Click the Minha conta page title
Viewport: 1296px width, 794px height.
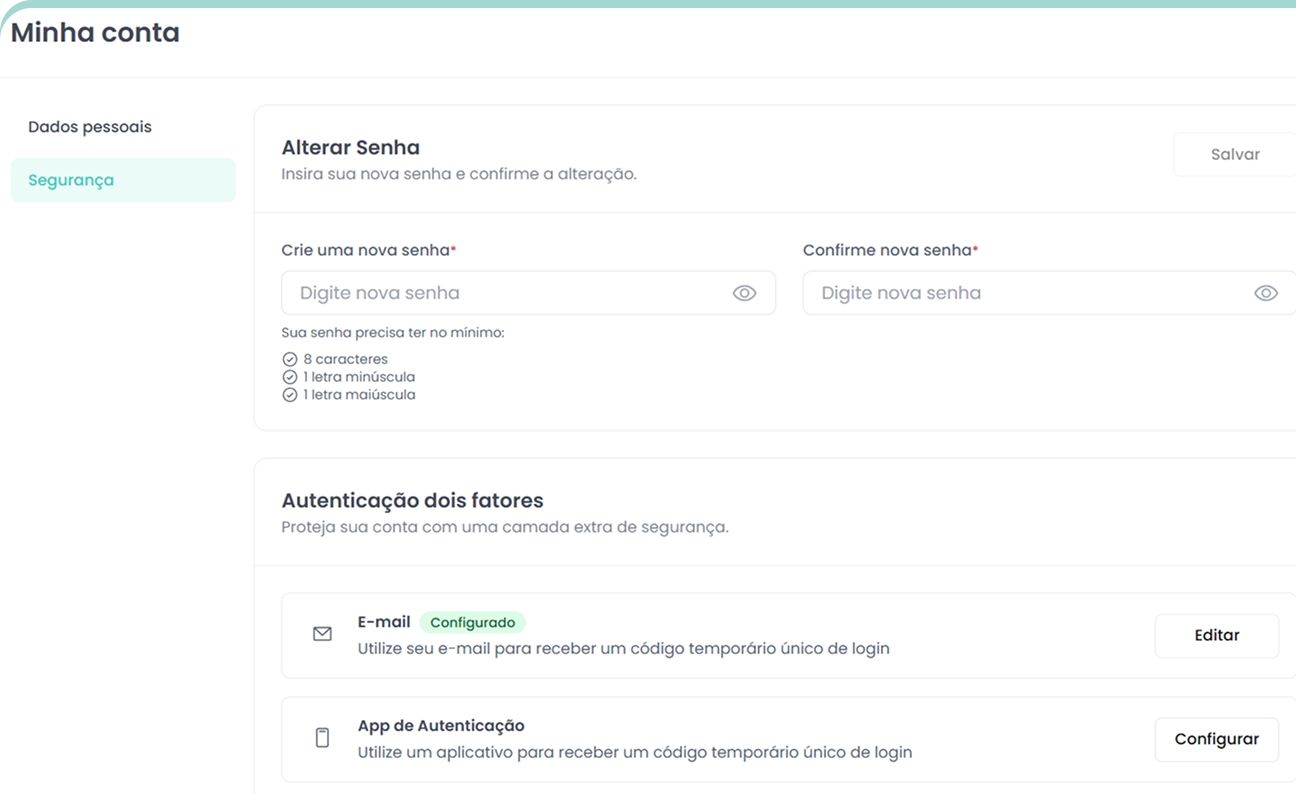(95, 32)
